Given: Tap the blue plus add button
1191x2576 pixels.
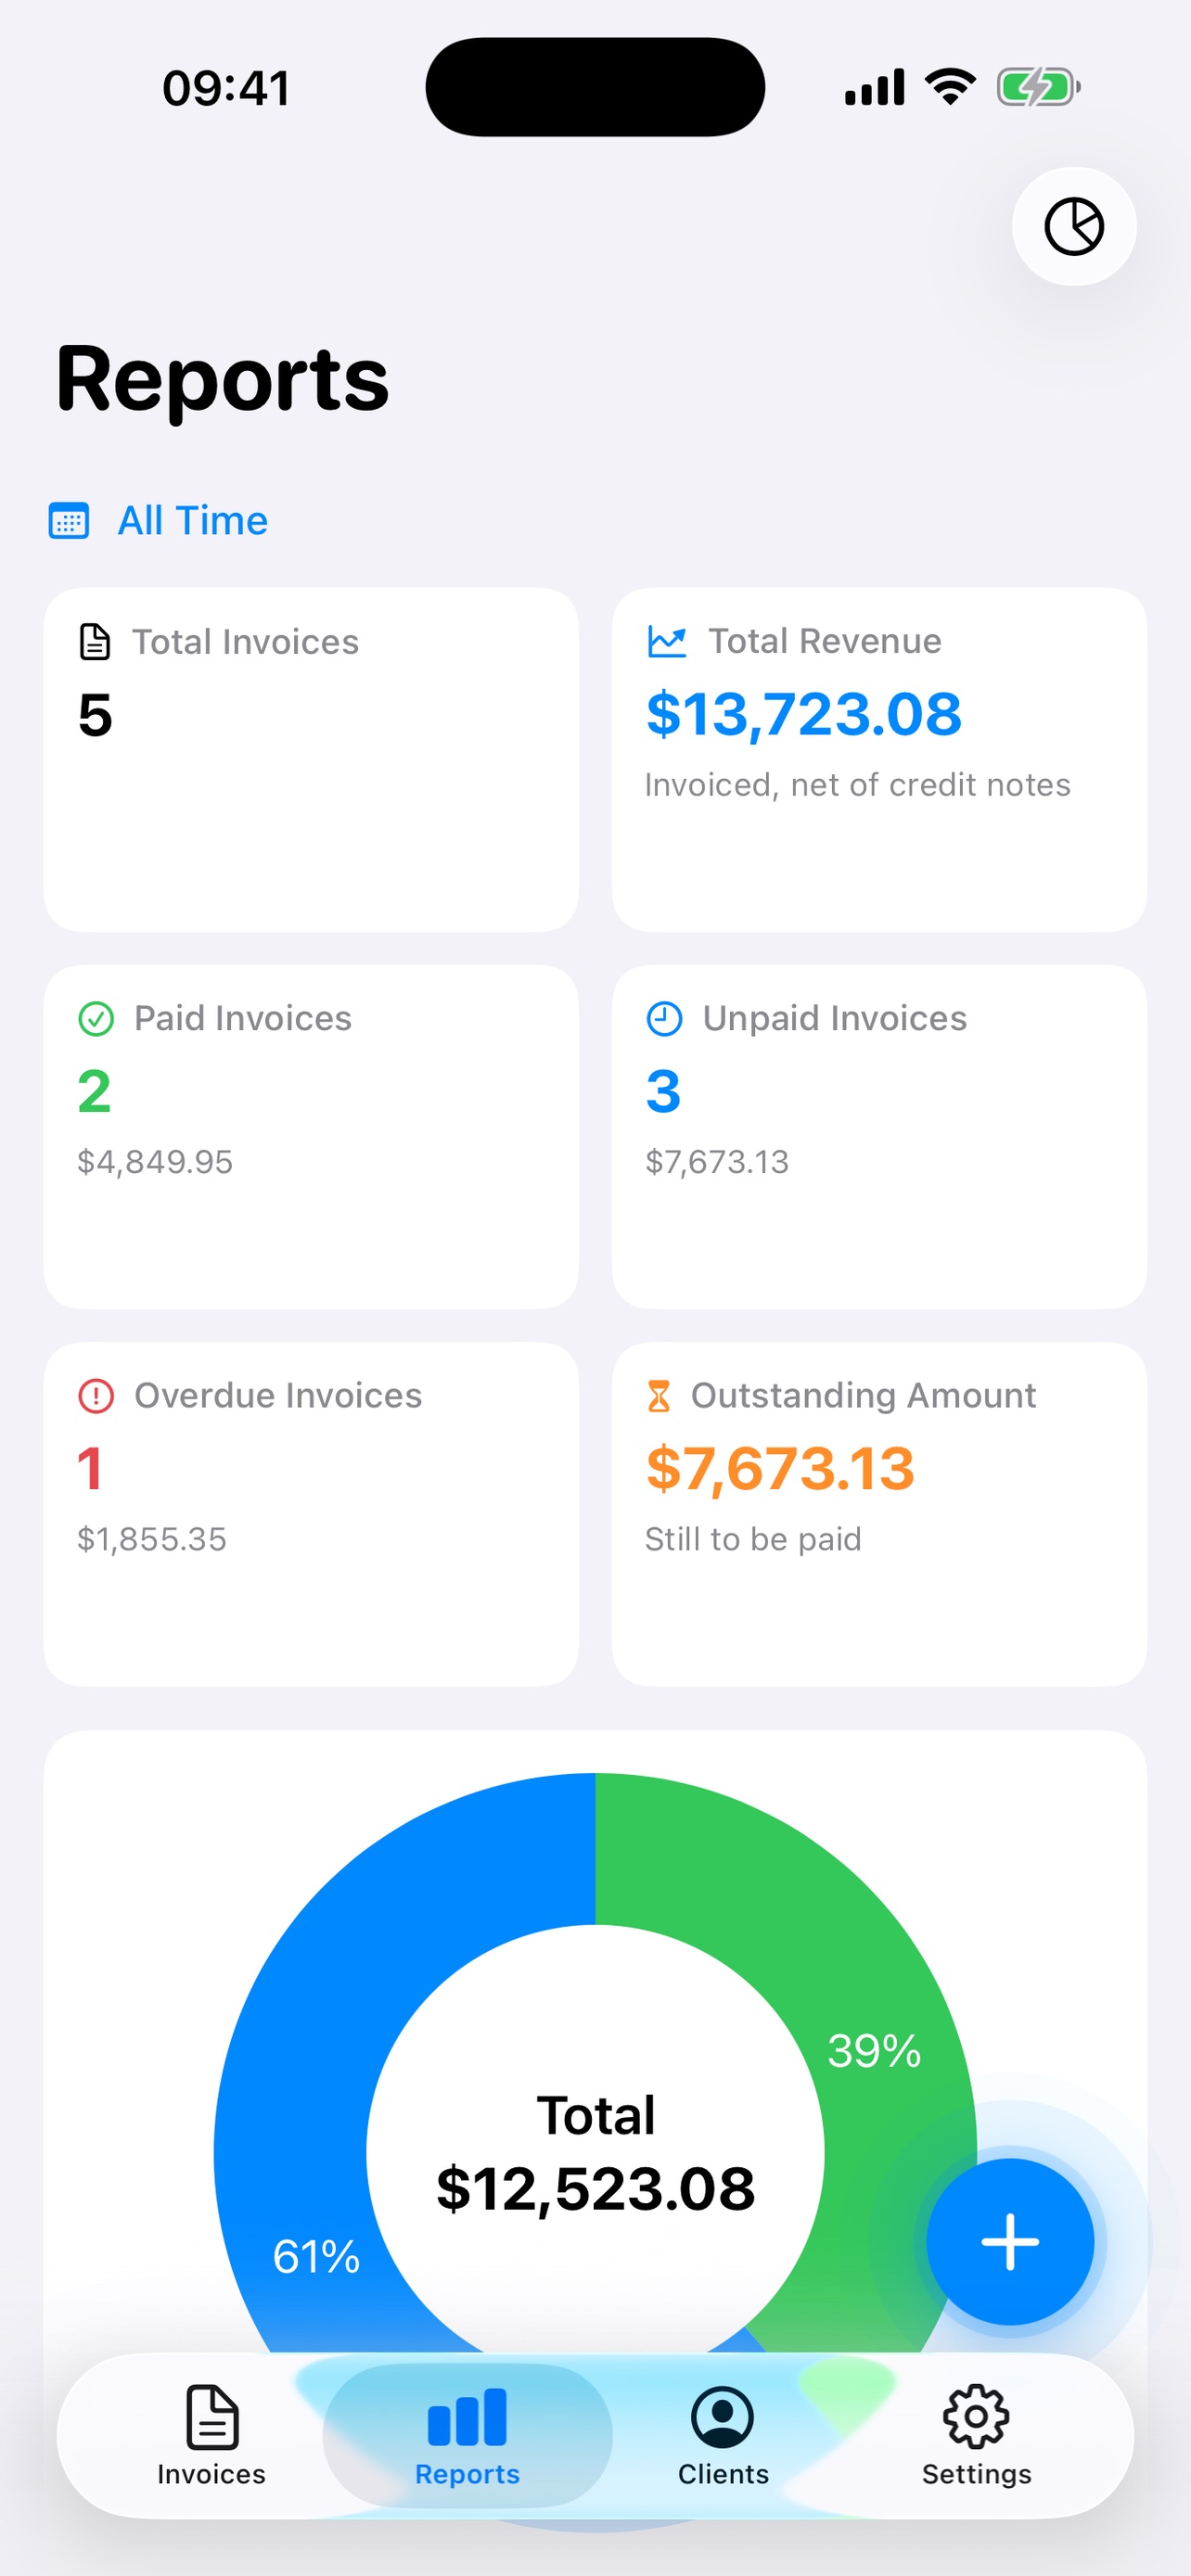Looking at the screenshot, I should click(1010, 2241).
